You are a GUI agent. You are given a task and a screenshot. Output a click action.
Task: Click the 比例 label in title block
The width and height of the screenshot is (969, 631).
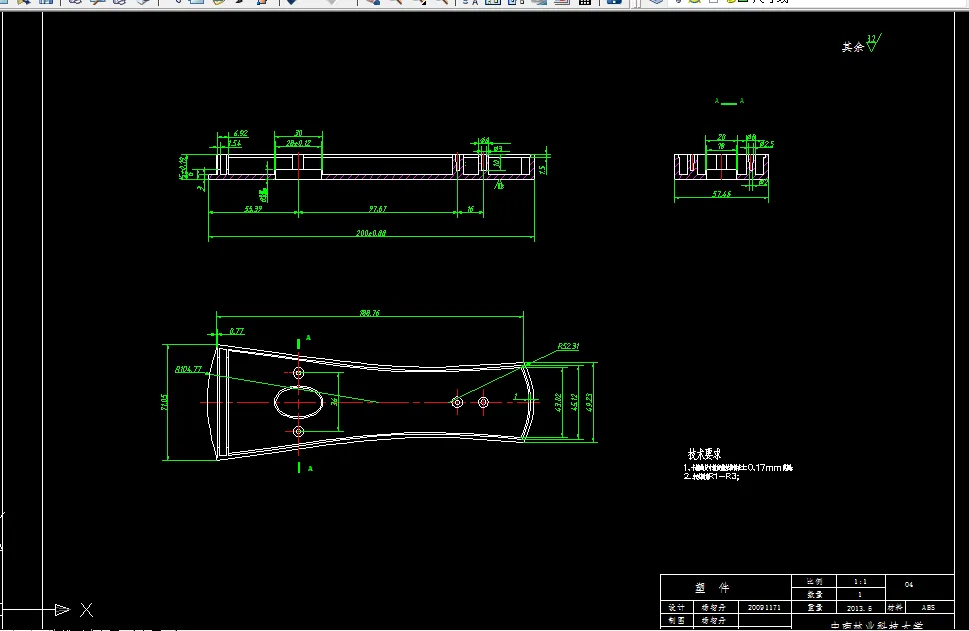pos(815,582)
